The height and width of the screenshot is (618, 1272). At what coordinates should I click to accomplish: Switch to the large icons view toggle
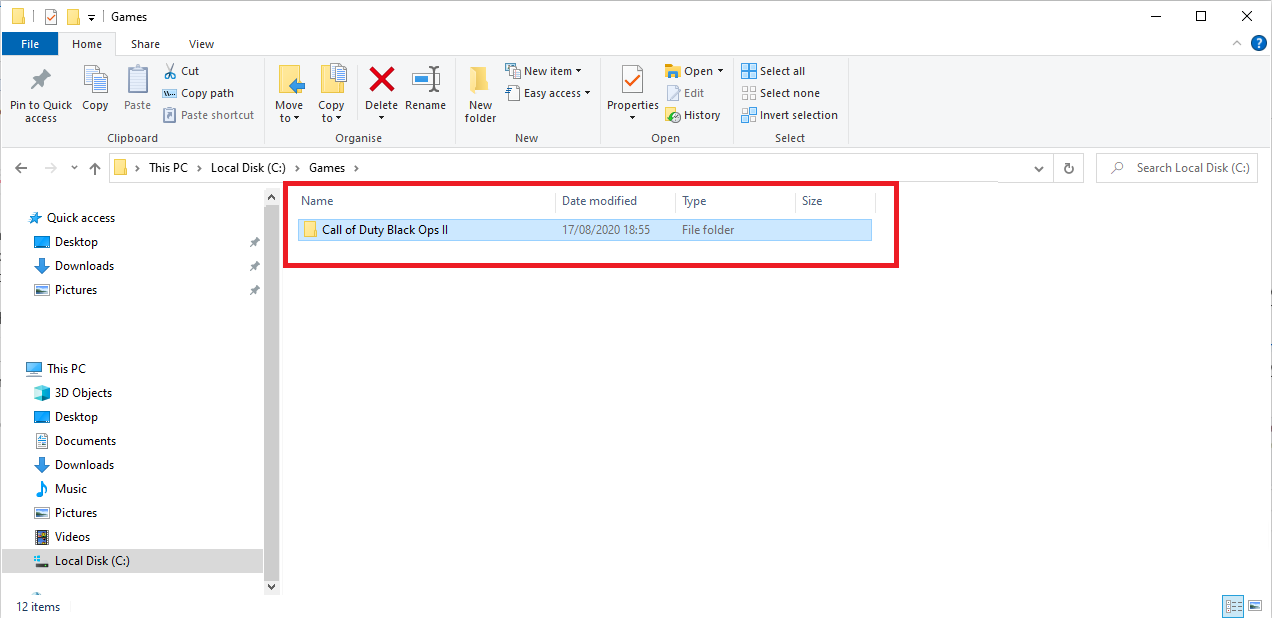coord(1255,606)
